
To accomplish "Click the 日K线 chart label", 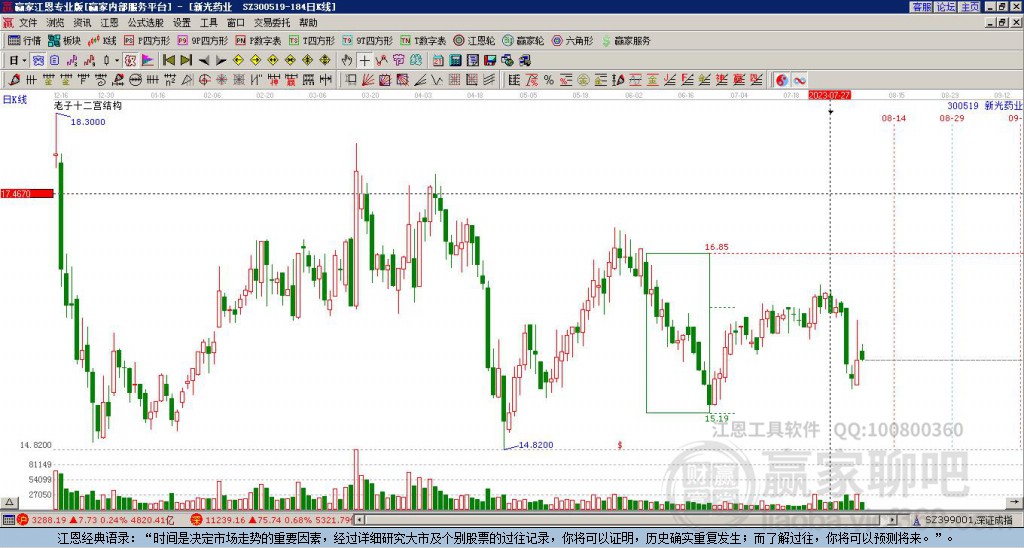I will click(x=15, y=100).
